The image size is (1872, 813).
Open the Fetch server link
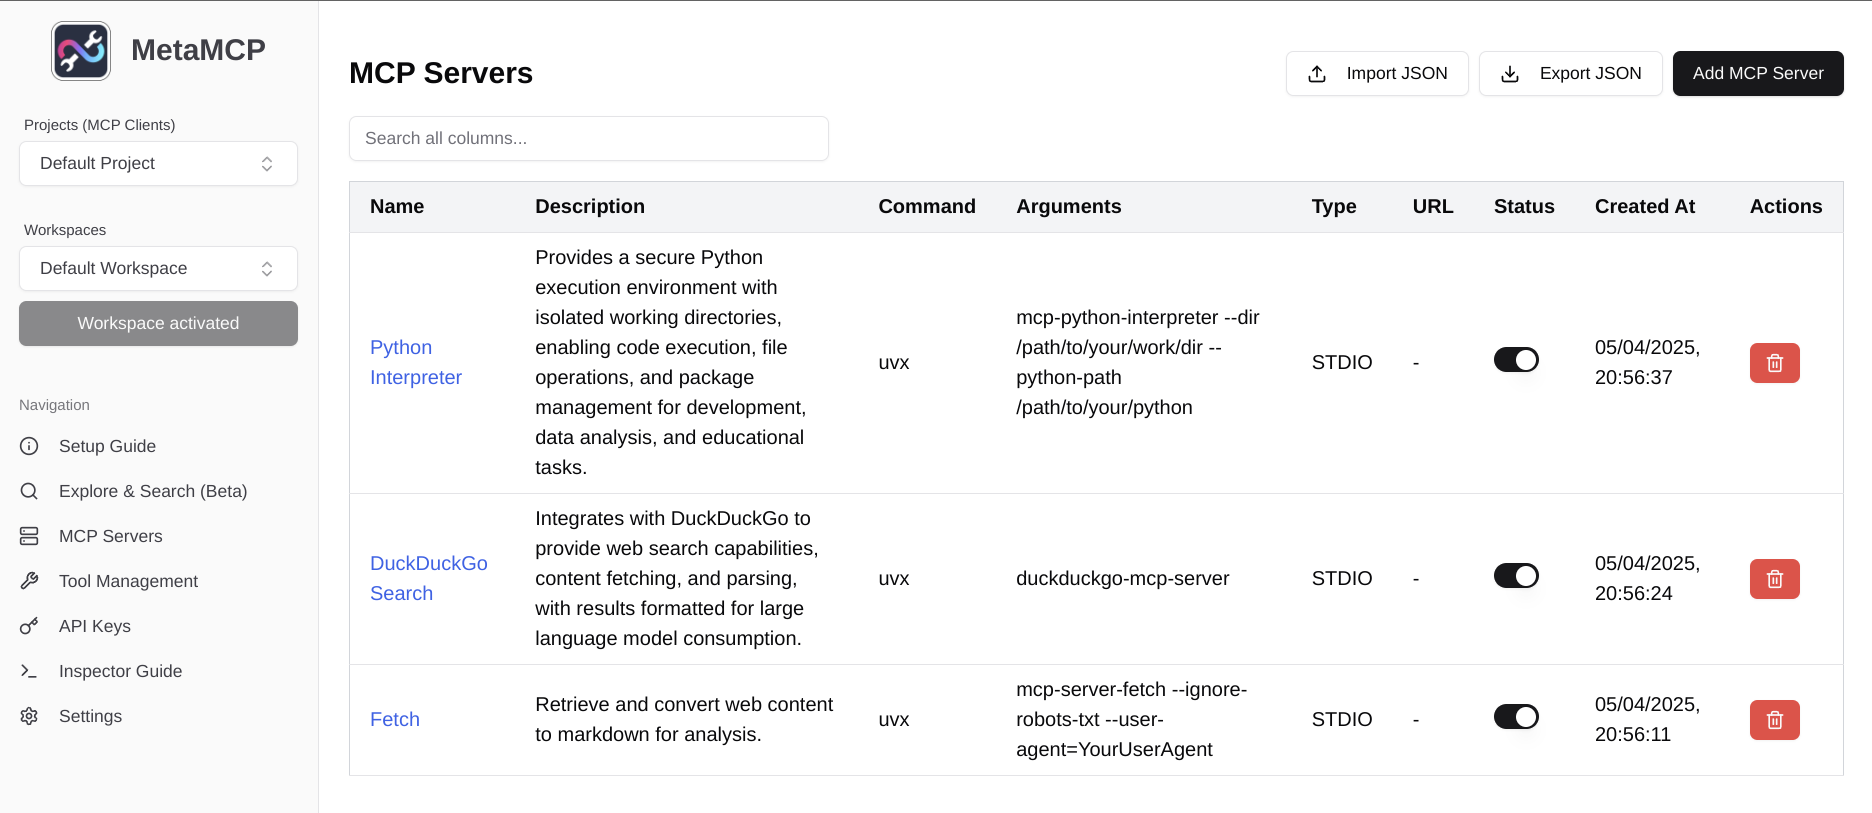[x=395, y=720]
